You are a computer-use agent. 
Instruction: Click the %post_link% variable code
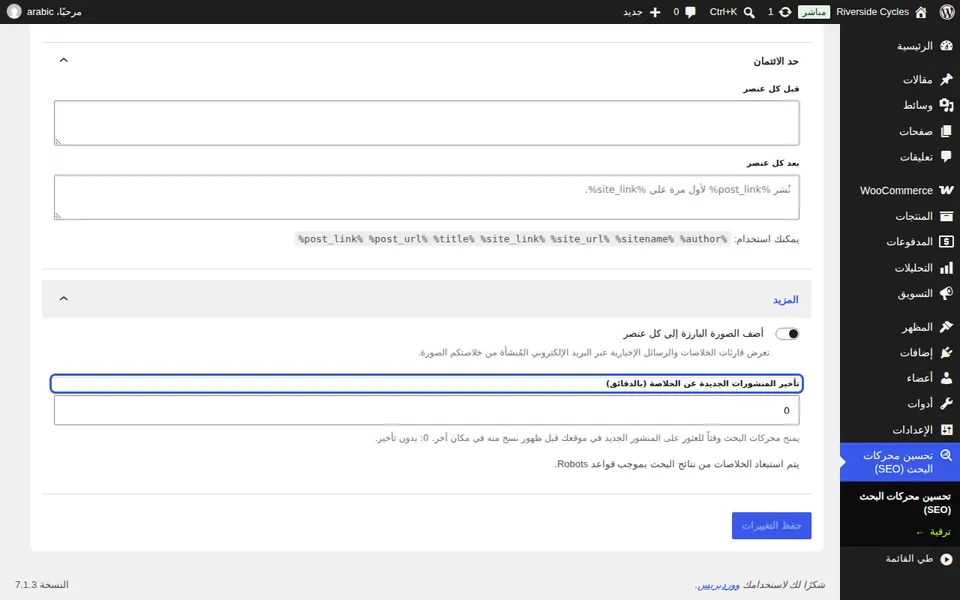pyautogui.click(x=331, y=239)
